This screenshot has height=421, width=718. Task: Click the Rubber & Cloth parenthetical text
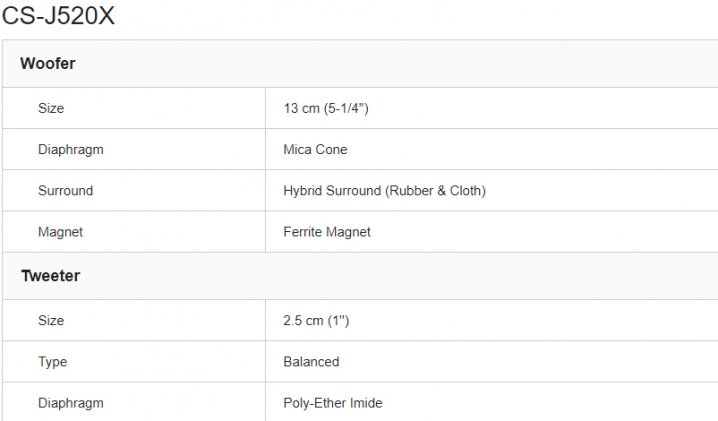pos(435,191)
